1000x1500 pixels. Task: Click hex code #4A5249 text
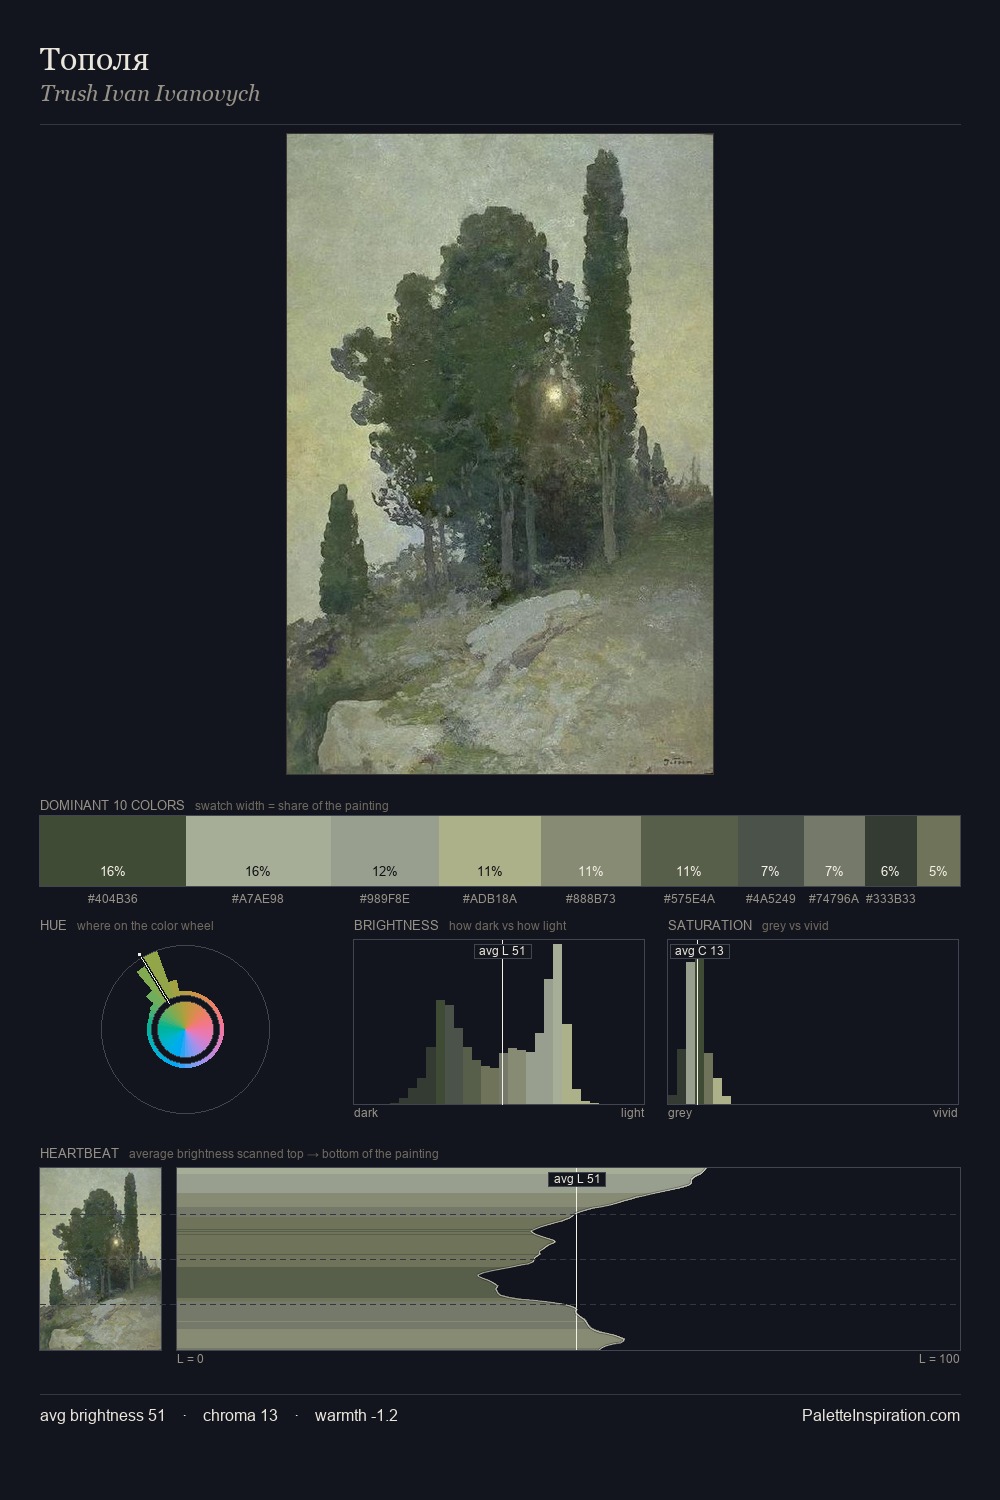(770, 899)
